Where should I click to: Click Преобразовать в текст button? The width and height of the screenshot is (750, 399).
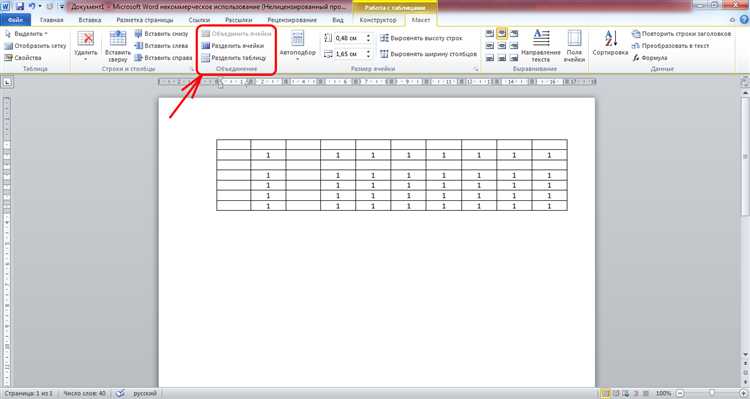(671, 46)
